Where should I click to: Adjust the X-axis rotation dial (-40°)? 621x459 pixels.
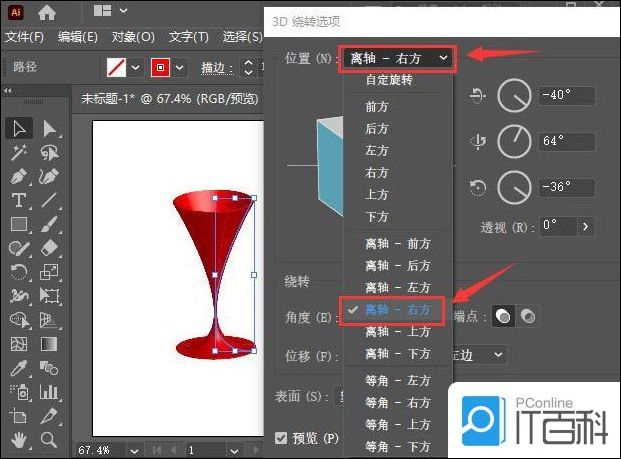point(514,95)
